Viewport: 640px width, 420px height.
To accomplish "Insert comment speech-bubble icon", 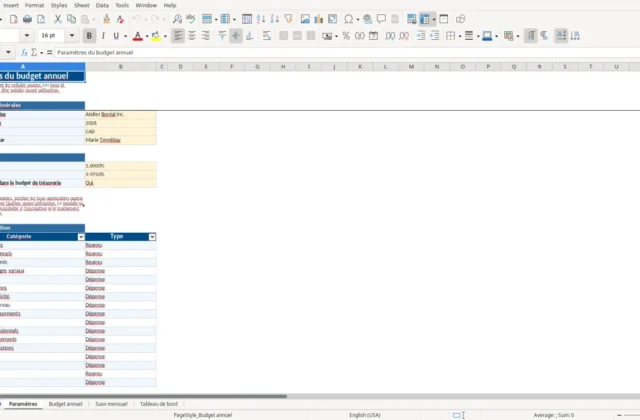I will tap(381, 19).
